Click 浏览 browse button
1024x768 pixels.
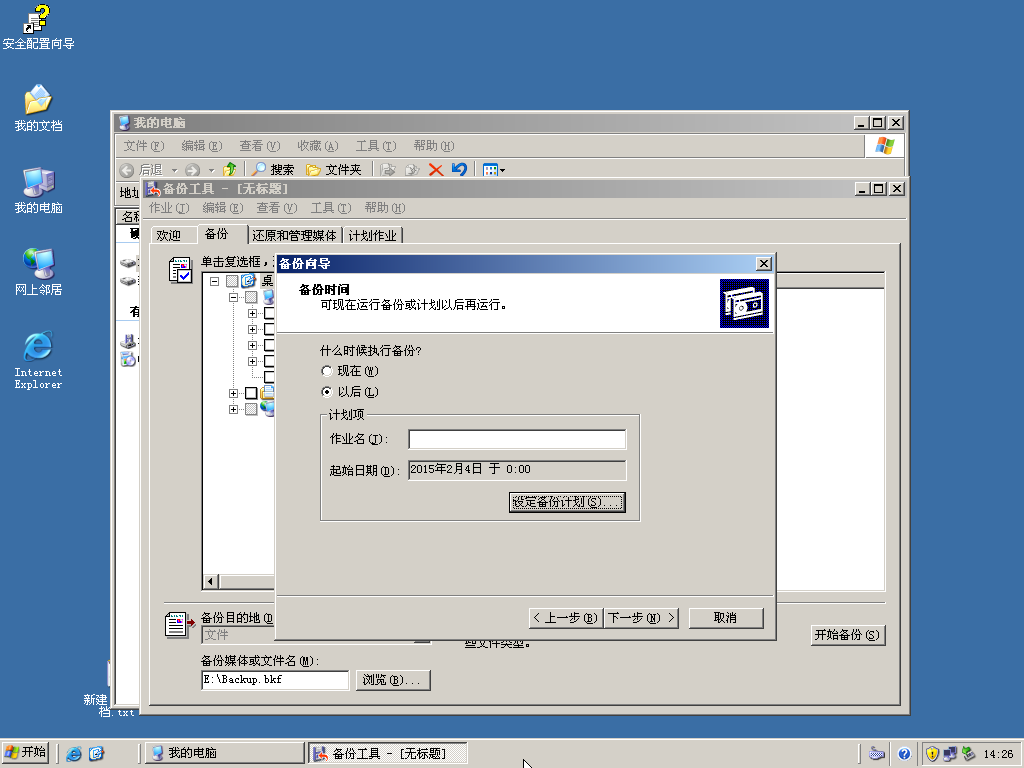392,680
